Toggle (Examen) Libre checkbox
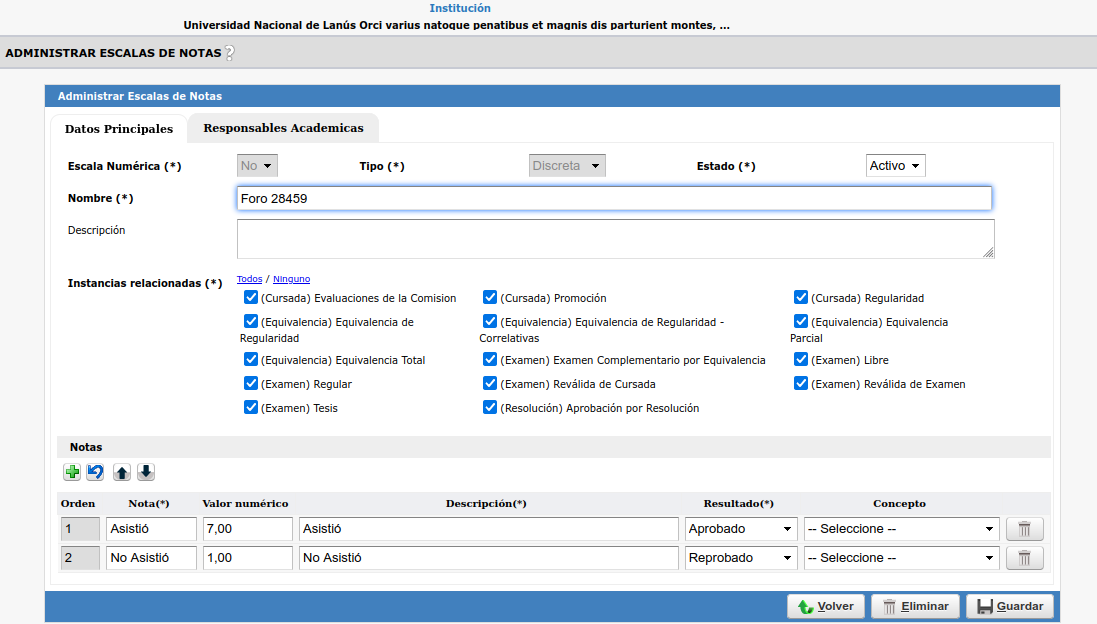1097x624 pixels. pyautogui.click(x=801, y=359)
